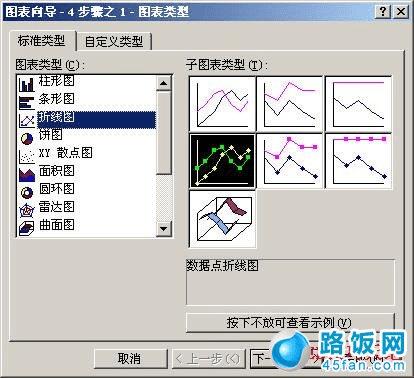414x378 pixels.
Task: Choose stacked line sub-type with markers
Action: click(290, 161)
